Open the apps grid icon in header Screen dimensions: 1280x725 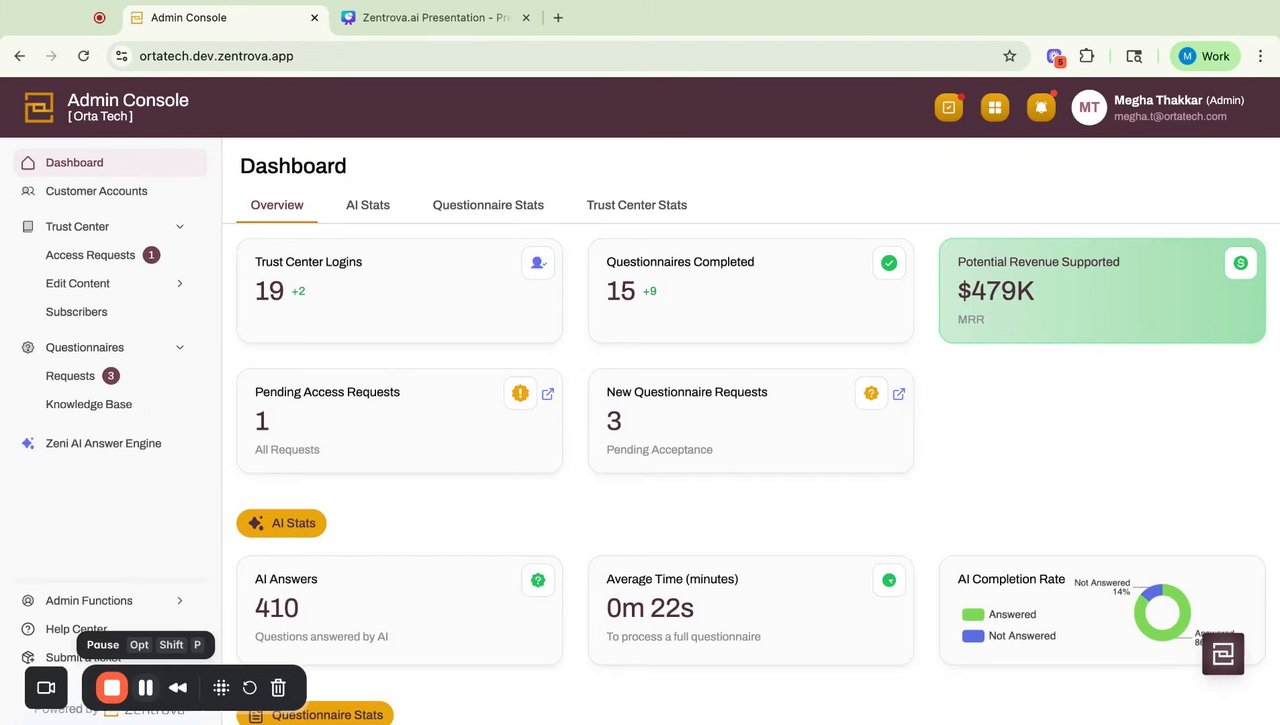tap(995, 107)
